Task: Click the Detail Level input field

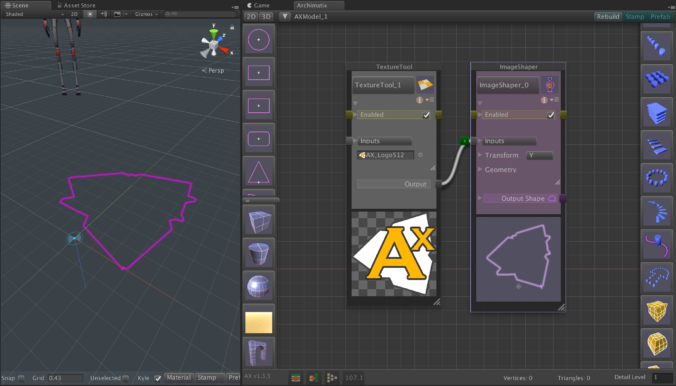Action: [662, 377]
